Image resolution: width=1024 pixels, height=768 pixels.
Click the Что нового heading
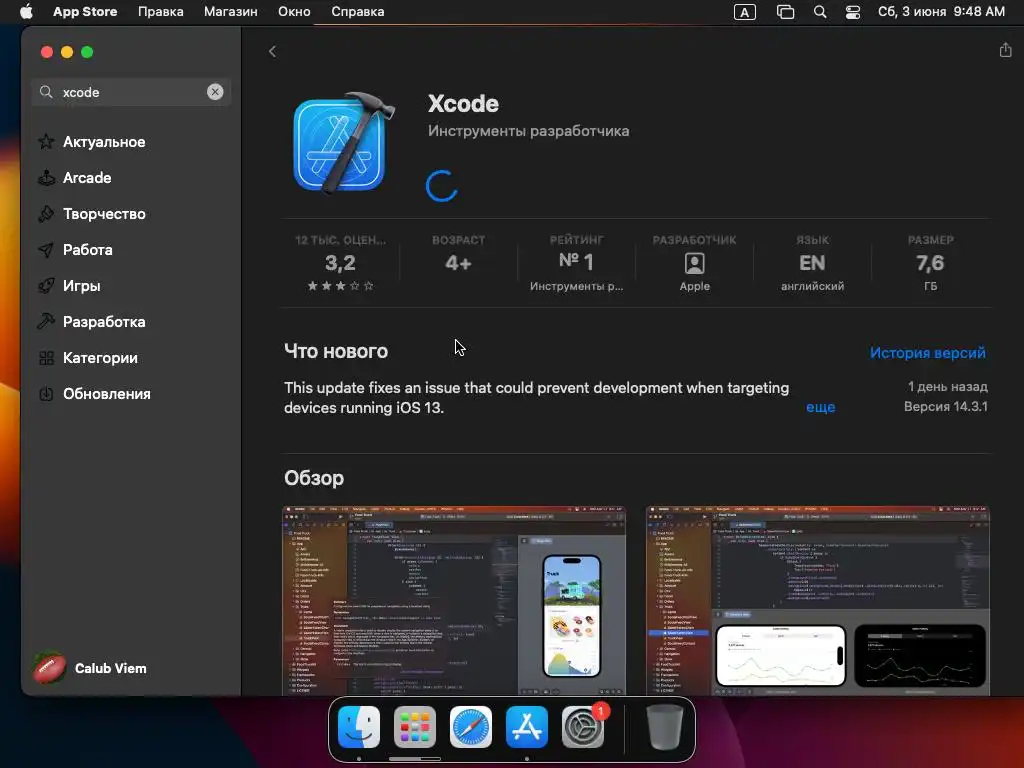click(x=336, y=351)
